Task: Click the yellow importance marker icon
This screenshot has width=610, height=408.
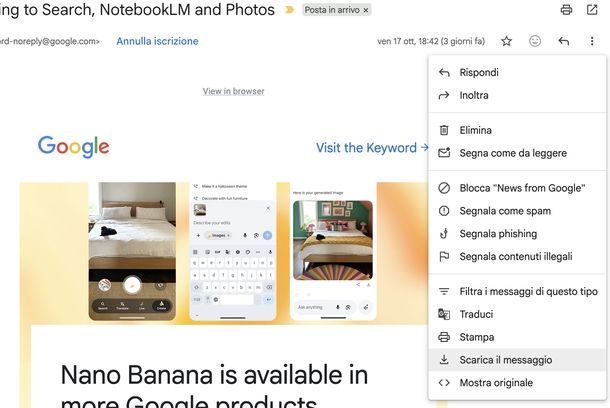Action: click(289, 10)
